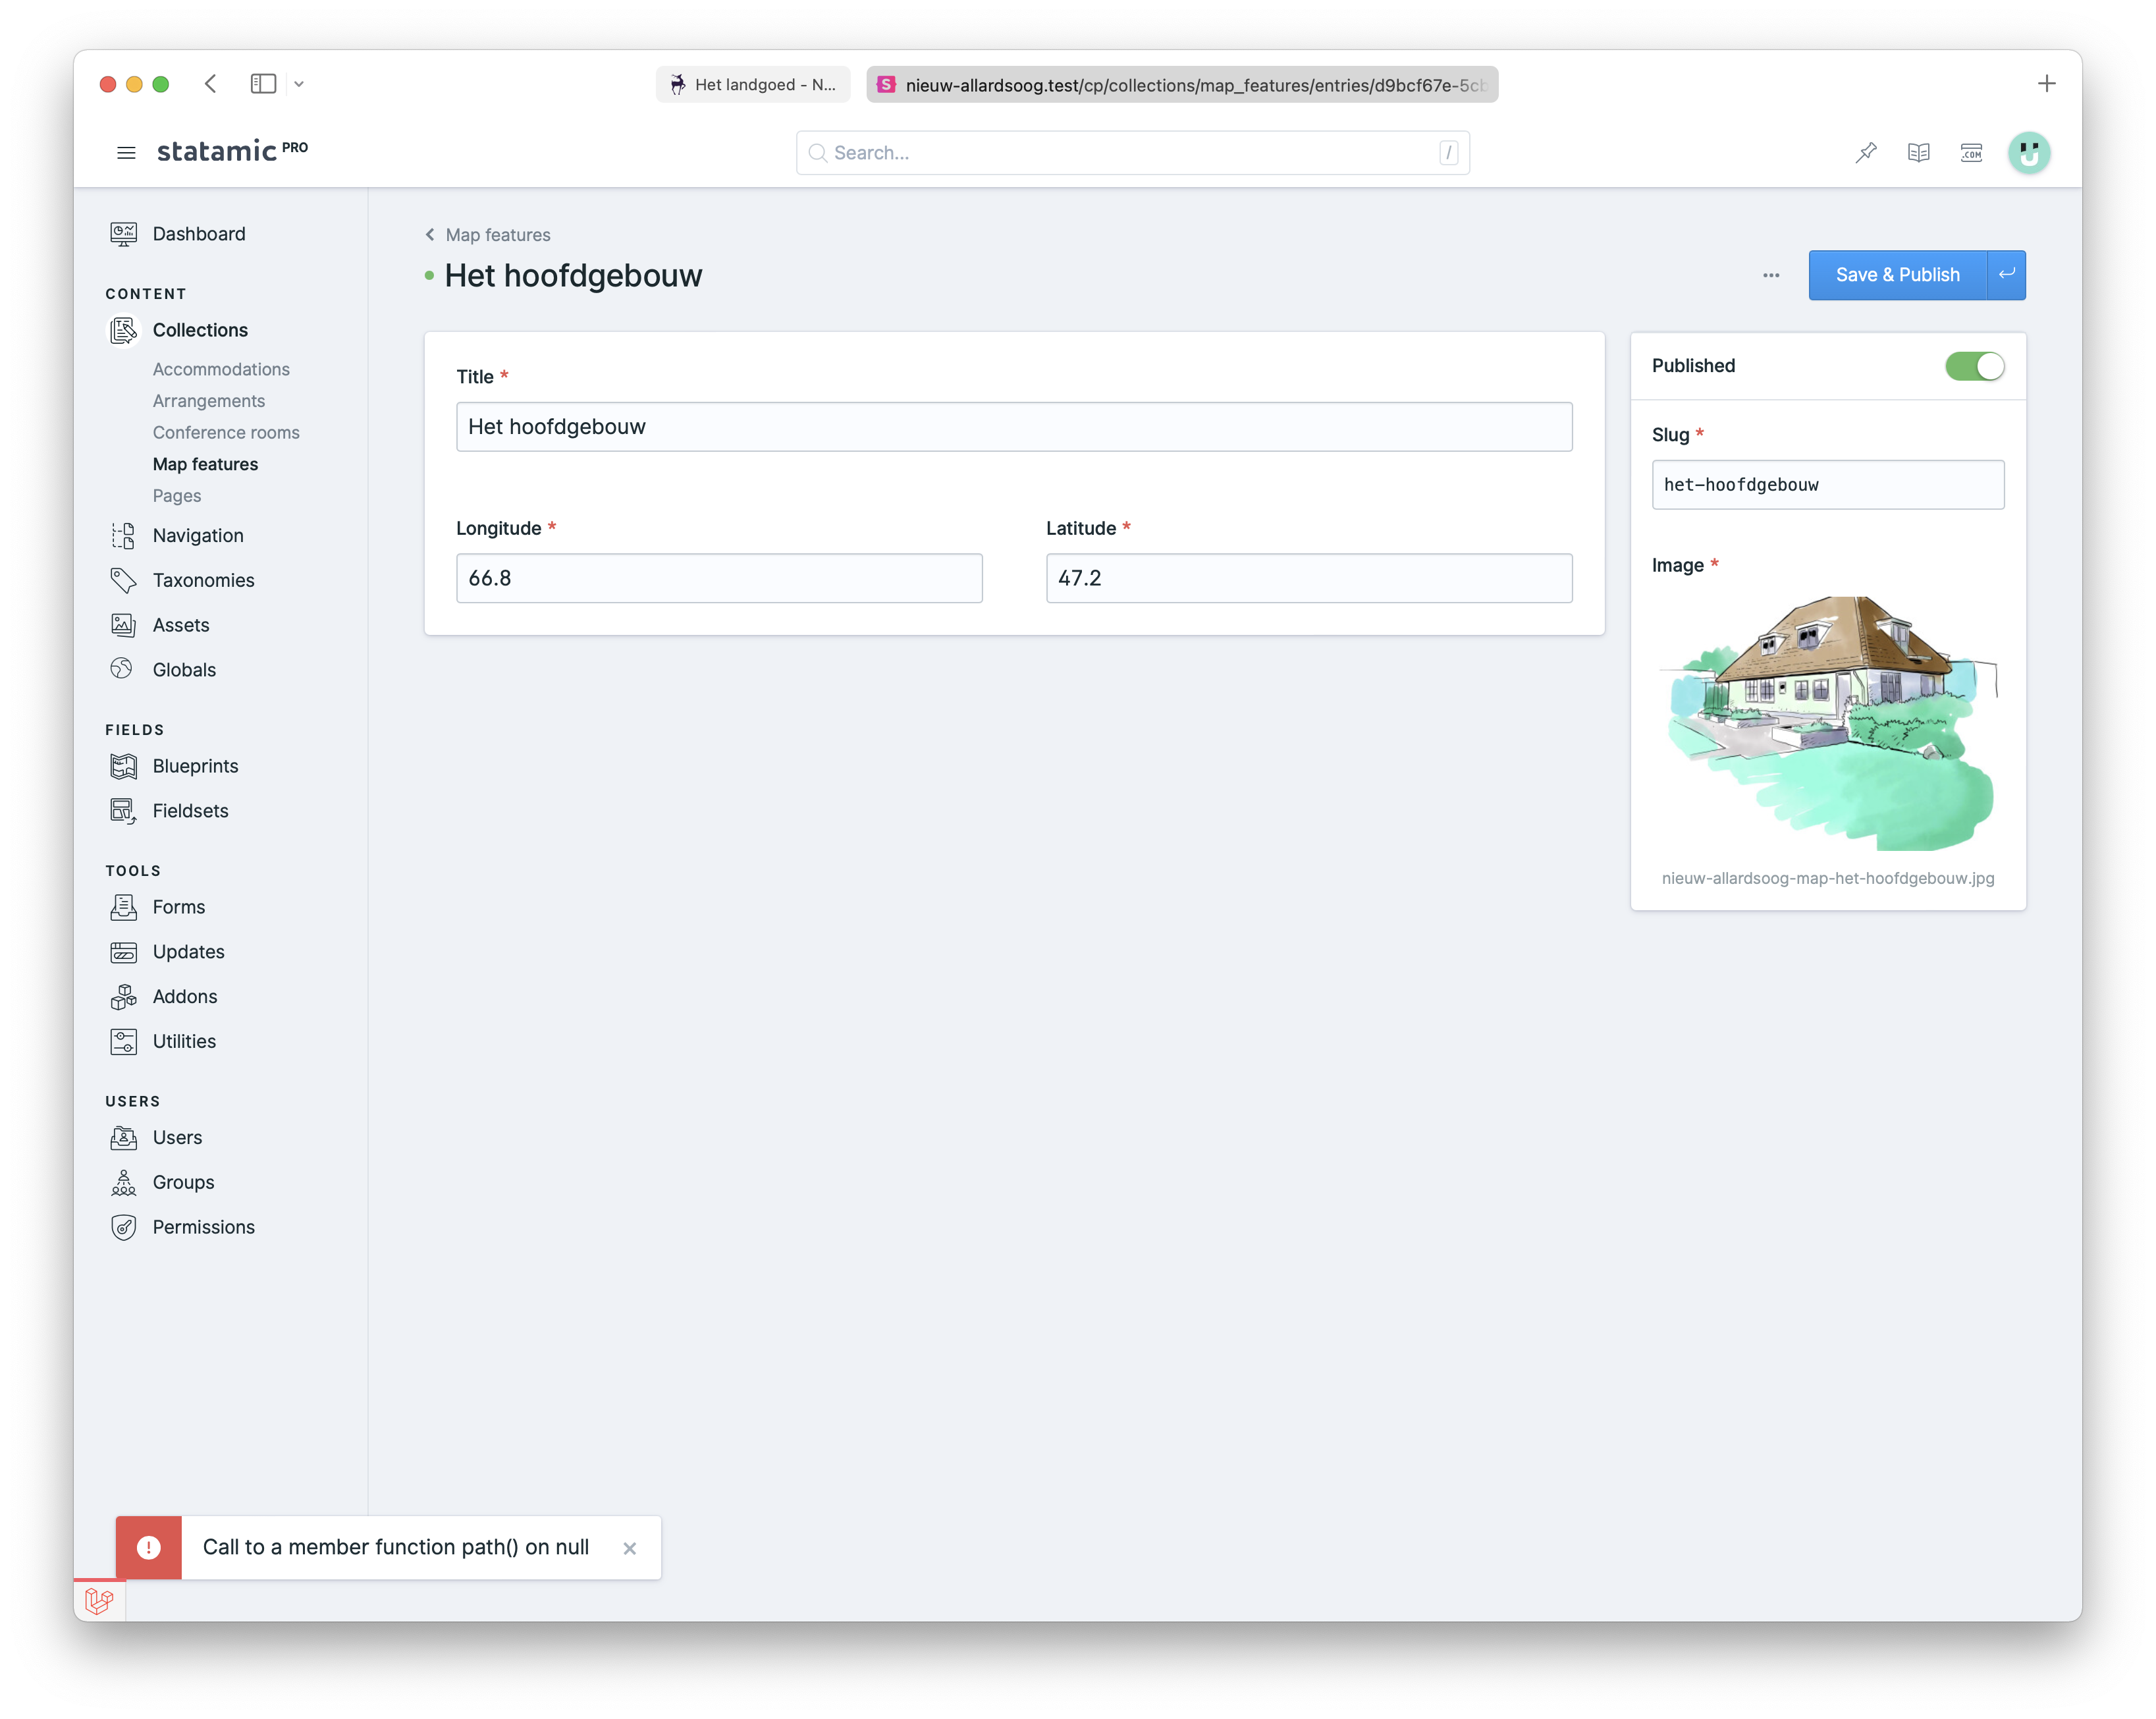
Task: Open the Save & Publish secondary dropdown
Action: [x=2006, y=275]
